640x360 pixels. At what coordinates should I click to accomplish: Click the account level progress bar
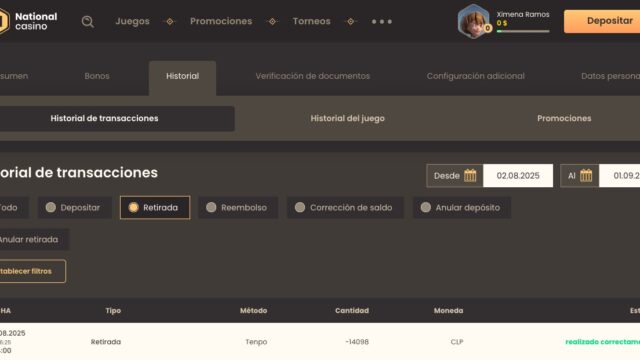[523, 31]
